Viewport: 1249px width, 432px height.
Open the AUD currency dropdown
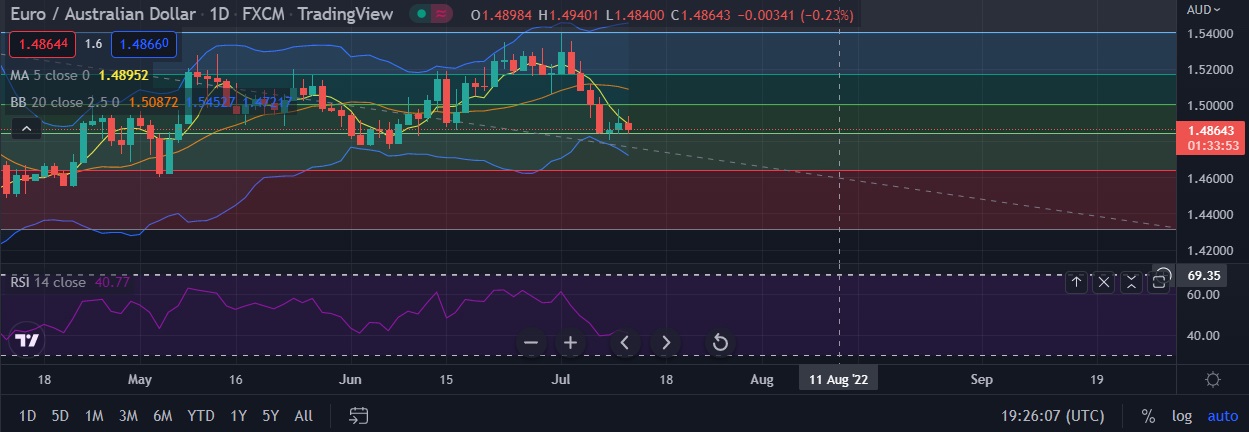[x=1203, y=9]
